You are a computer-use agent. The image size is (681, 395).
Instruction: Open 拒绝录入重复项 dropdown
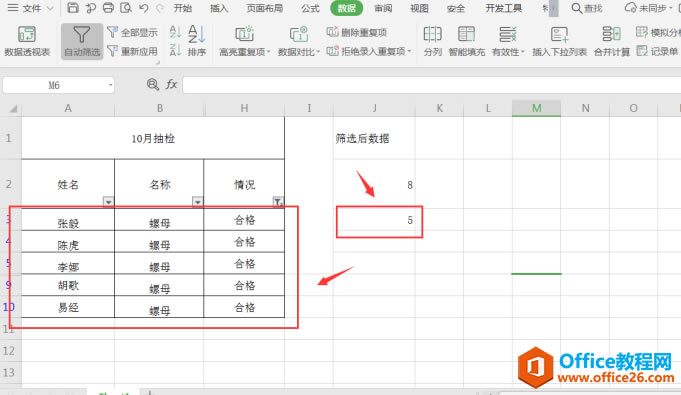pyautogui.click(x=369, y=51)
